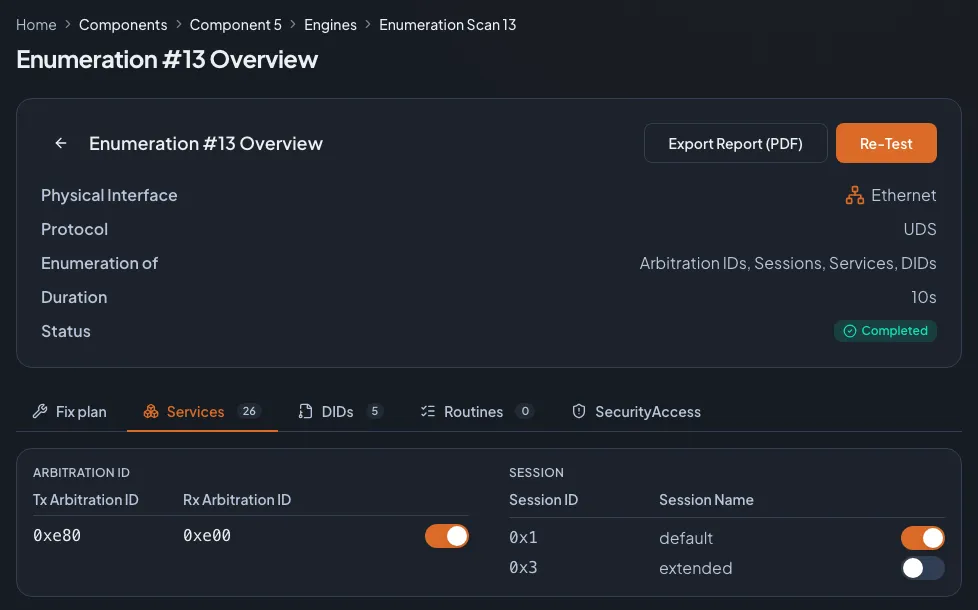Click the UDS protocol value
The width and height of the screenshot is (978, 610).
pyautogui.click(x=920, y=230)
